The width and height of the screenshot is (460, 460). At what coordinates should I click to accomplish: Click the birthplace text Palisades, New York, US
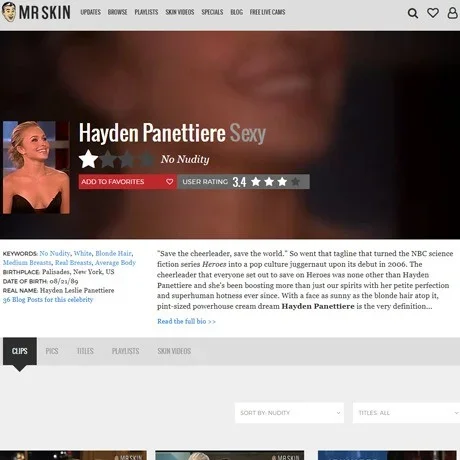pyautogui.click(x=78, y=272)
